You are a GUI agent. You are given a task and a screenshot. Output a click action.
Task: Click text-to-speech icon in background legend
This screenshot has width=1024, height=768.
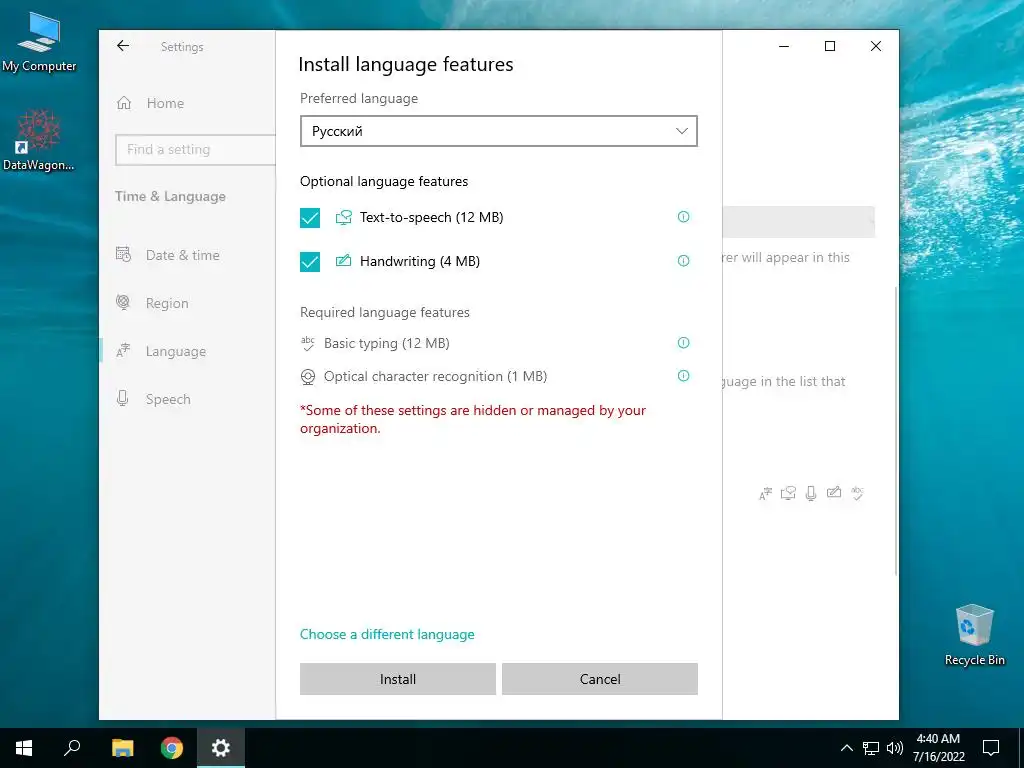788,493
